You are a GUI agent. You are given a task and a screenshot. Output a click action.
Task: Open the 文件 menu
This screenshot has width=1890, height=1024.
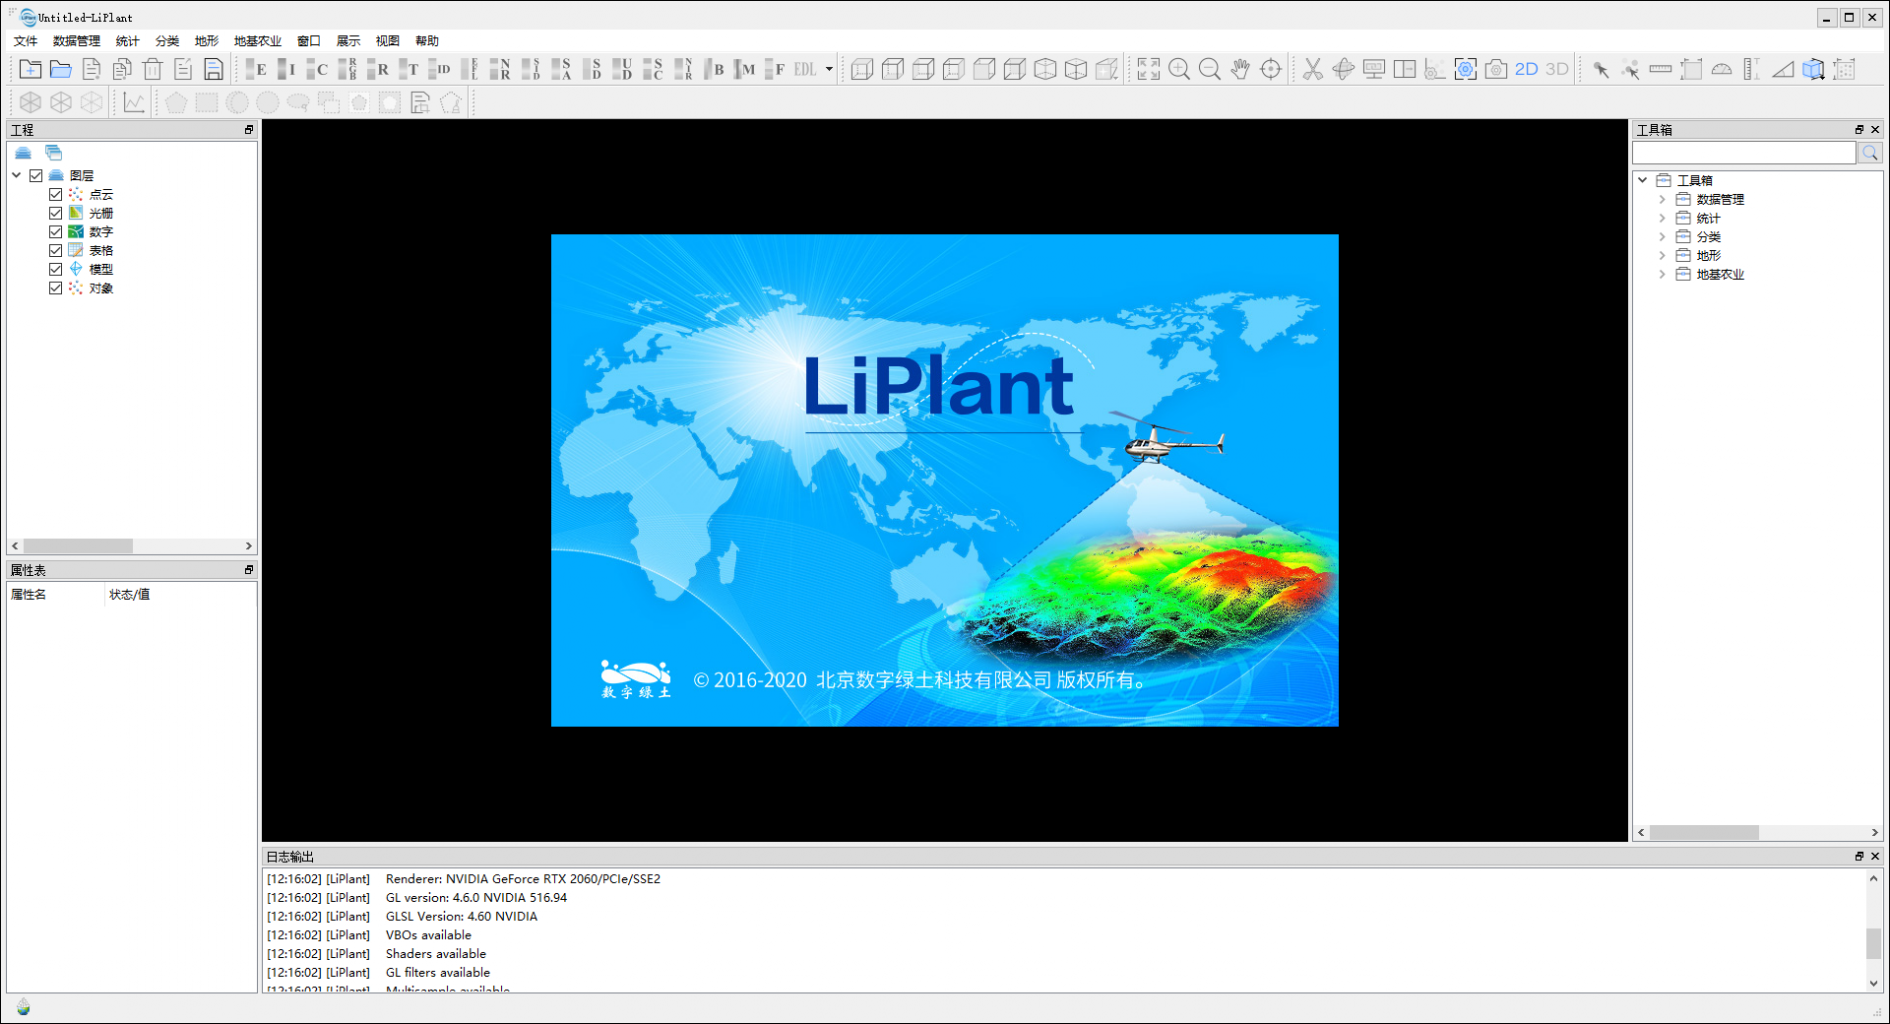[25, 41]
